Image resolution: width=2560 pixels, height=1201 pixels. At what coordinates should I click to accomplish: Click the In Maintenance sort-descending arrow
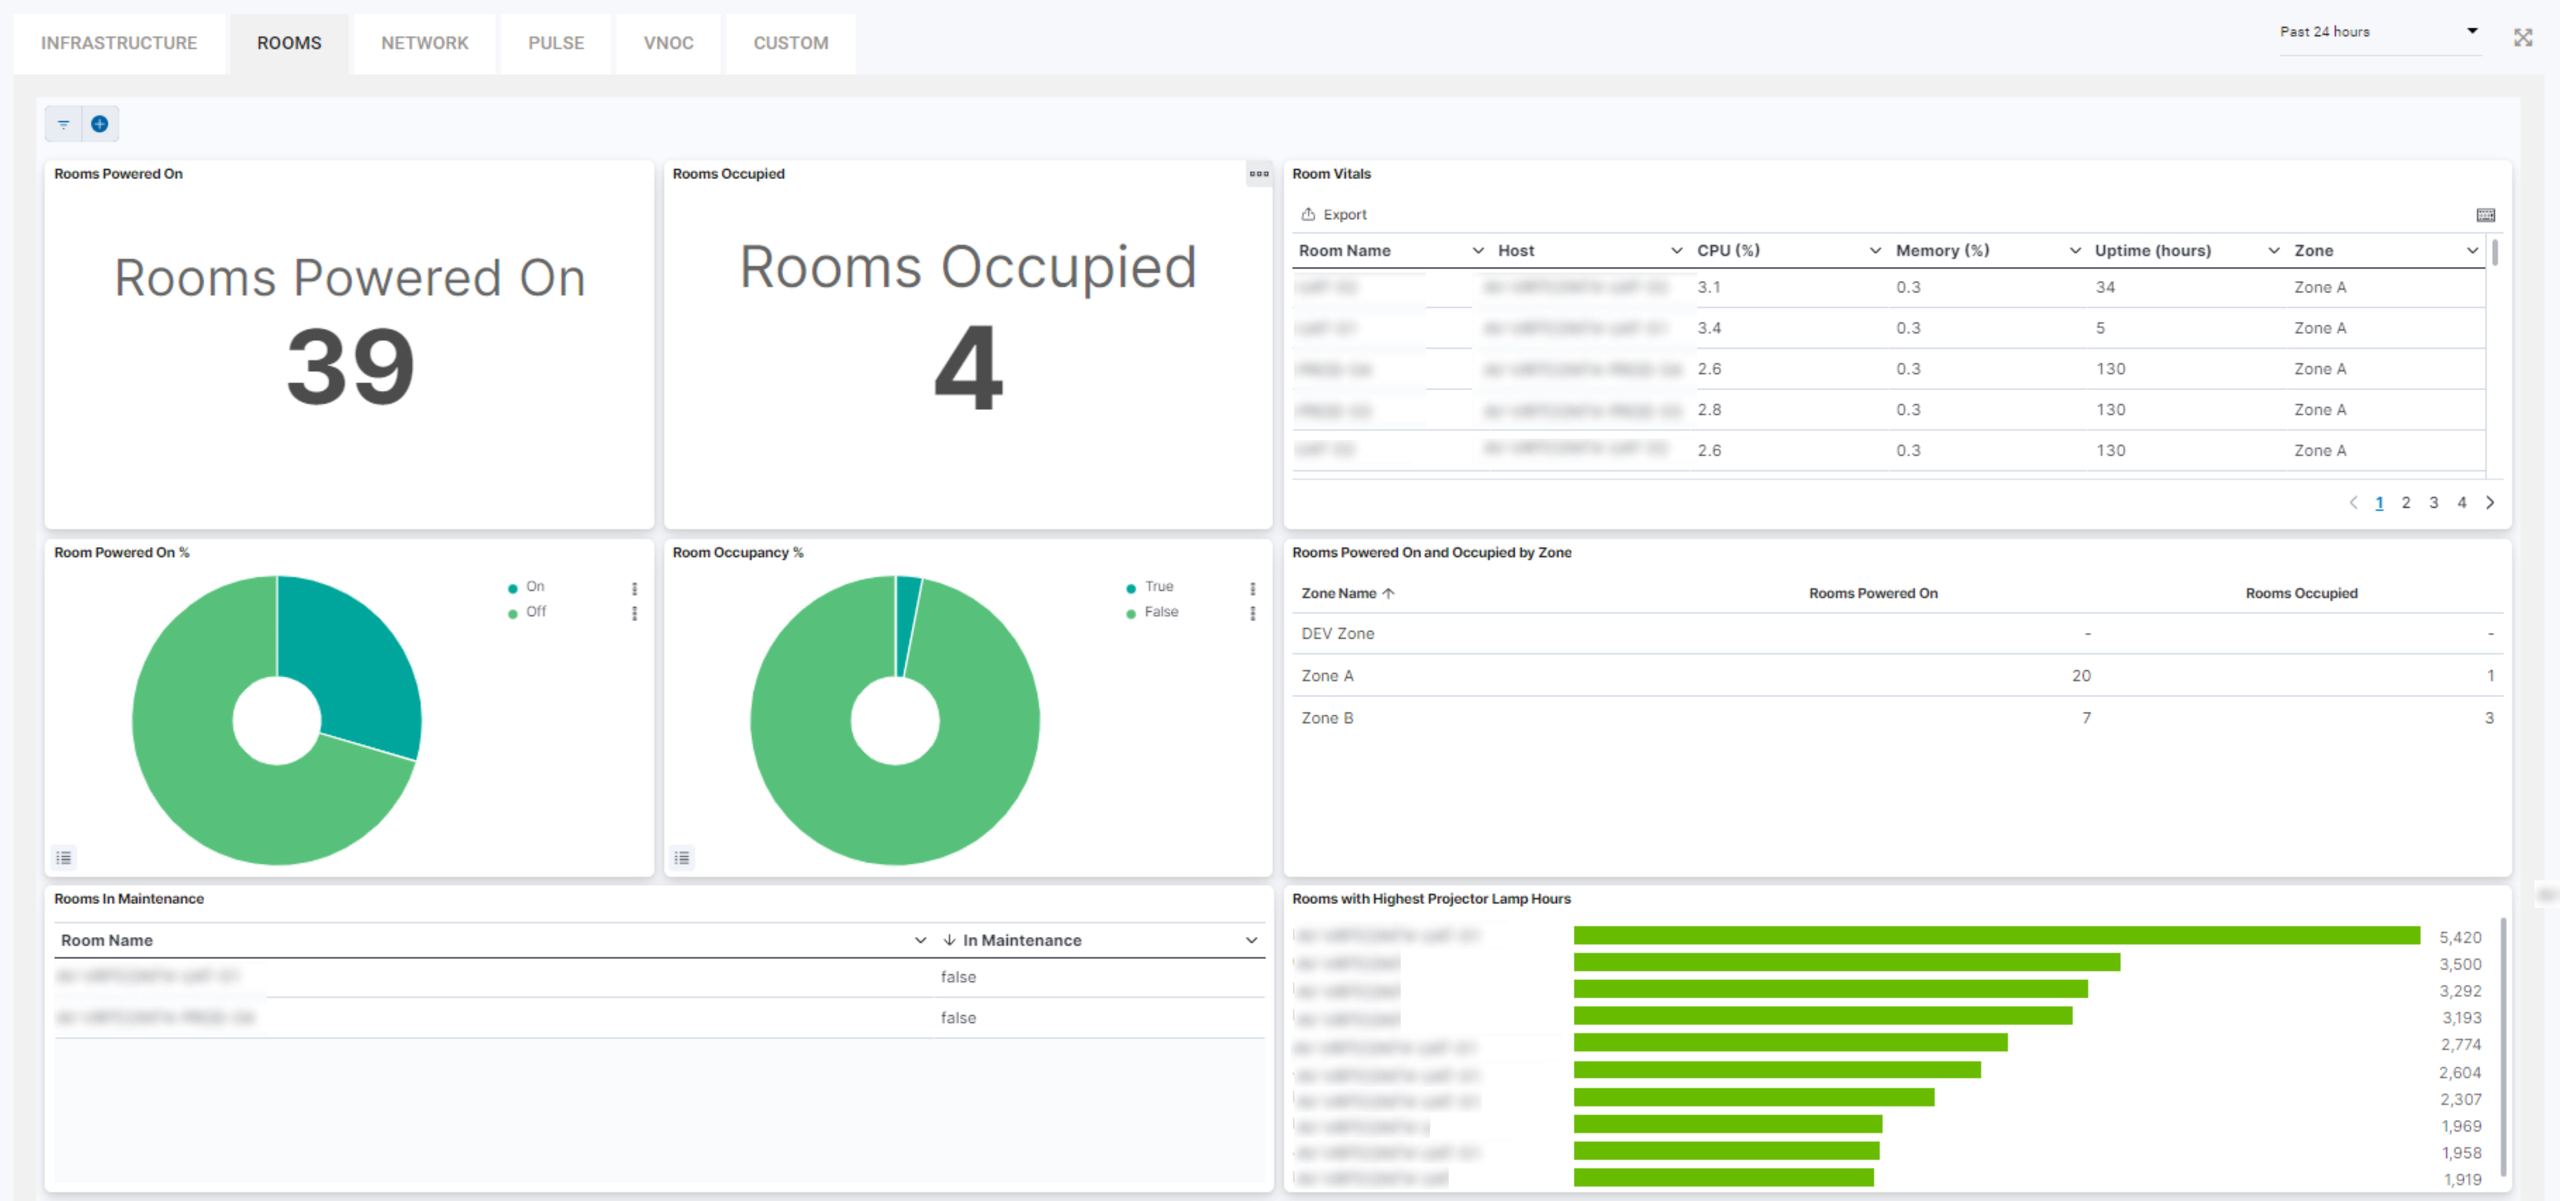949,939
